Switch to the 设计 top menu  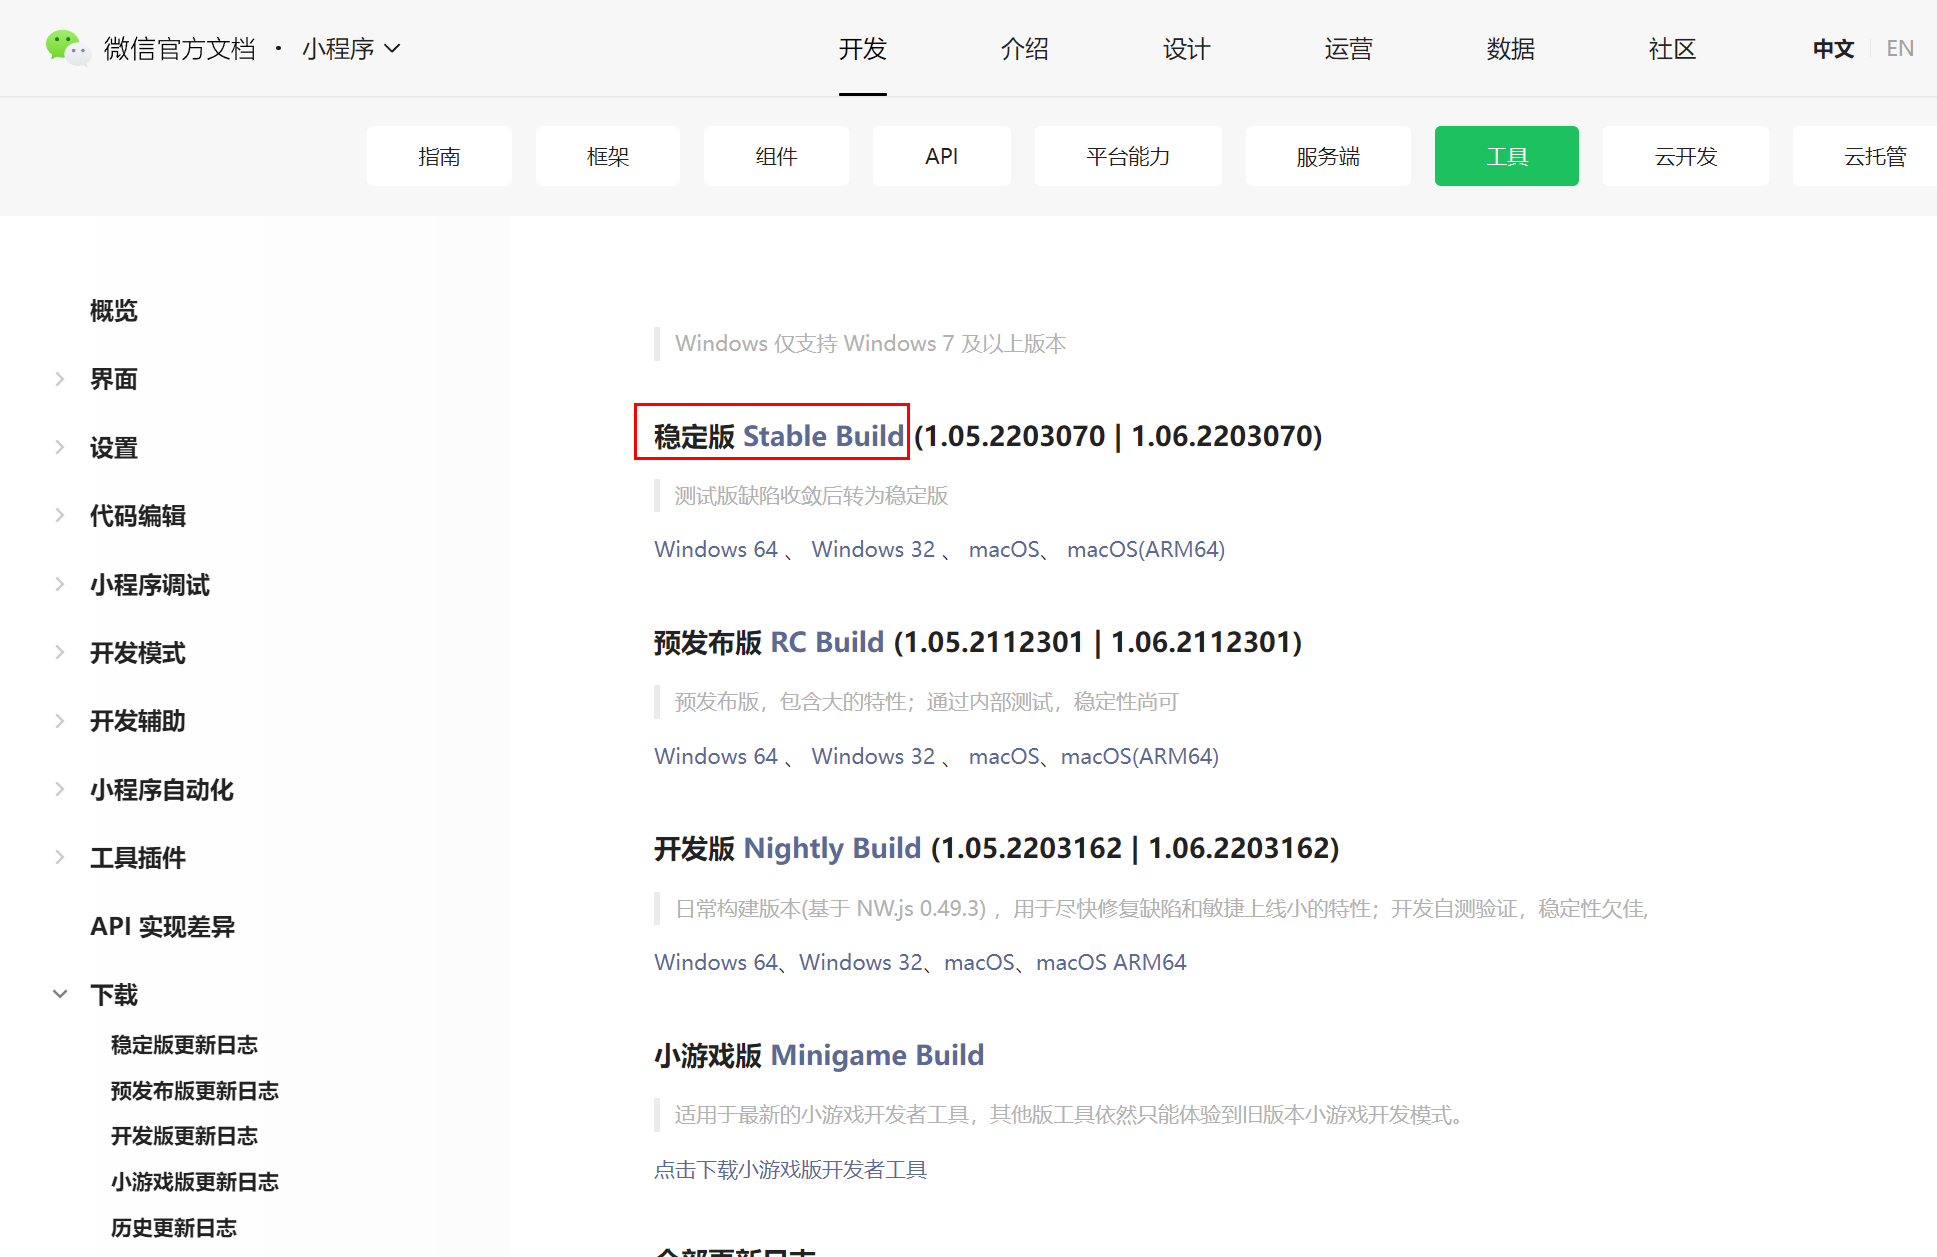[1186, 48]
